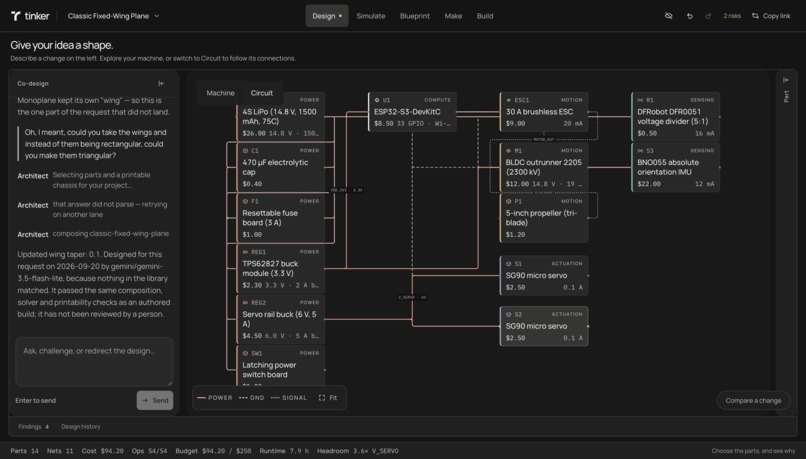
Task: Select the ESP32-S3-DevKitC node title
Action: pyautogui.click(x=407, y=112)
